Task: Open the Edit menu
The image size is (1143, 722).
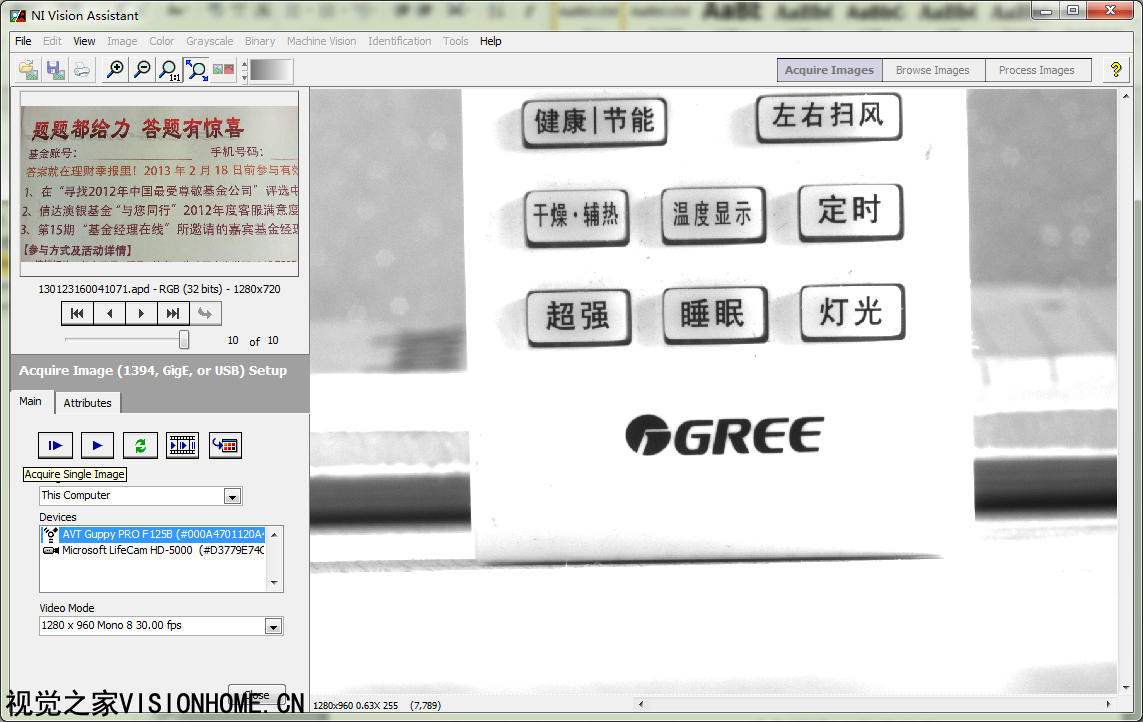Action: 52,41
